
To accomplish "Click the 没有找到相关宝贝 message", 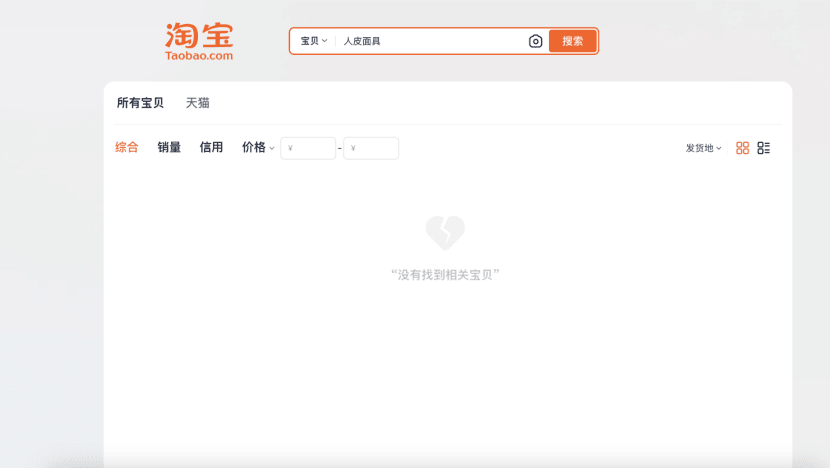I will (445, 274).
